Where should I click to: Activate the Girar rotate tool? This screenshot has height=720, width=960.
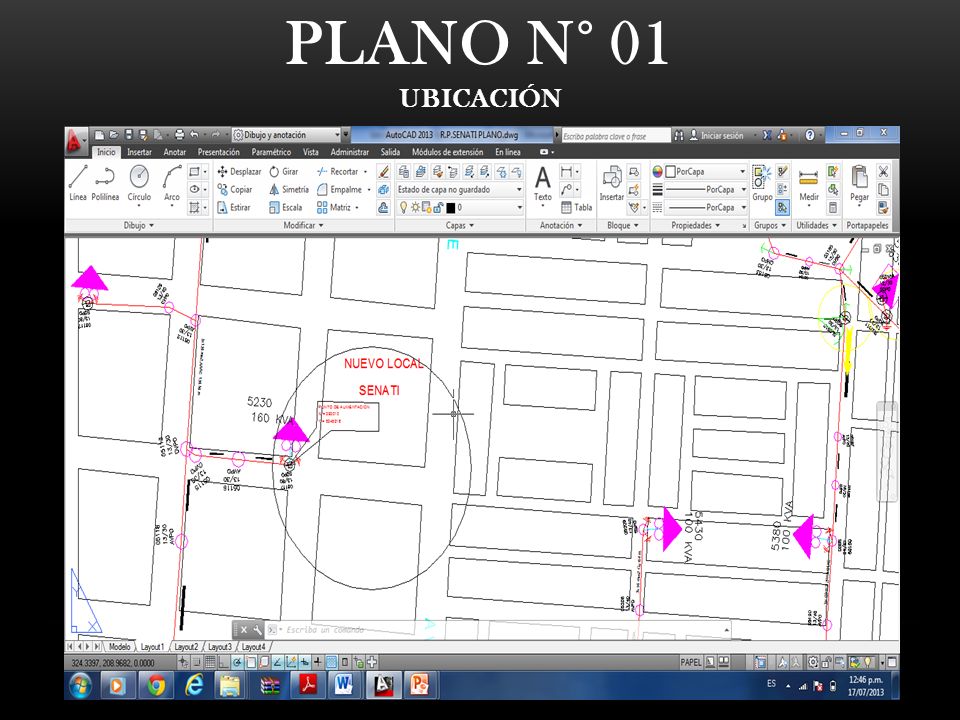(284, 172)
